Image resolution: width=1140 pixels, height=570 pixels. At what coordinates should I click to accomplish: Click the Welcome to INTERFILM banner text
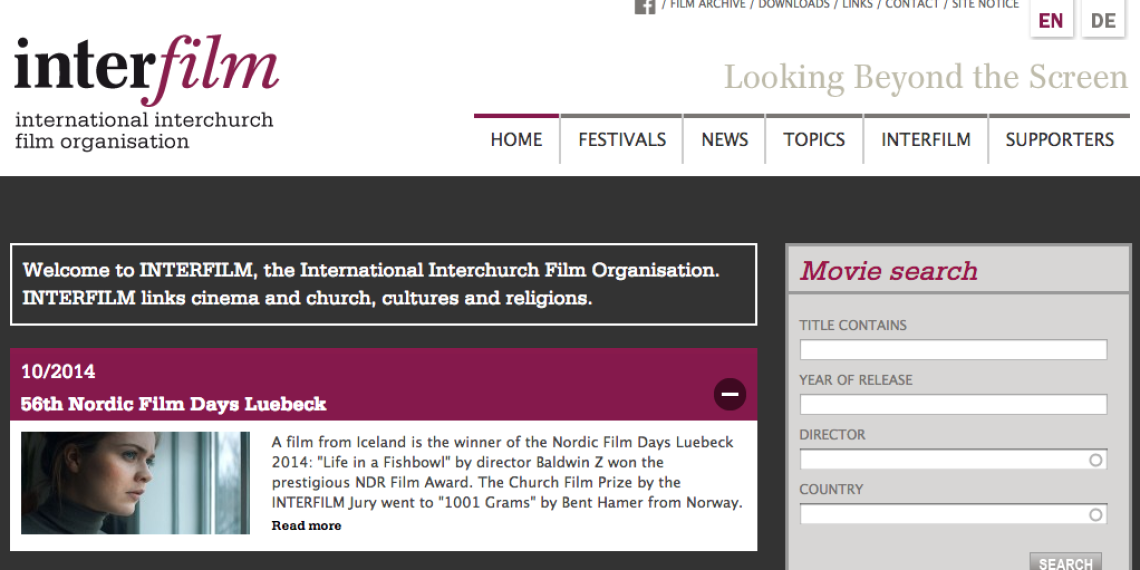tap(371, 284)
